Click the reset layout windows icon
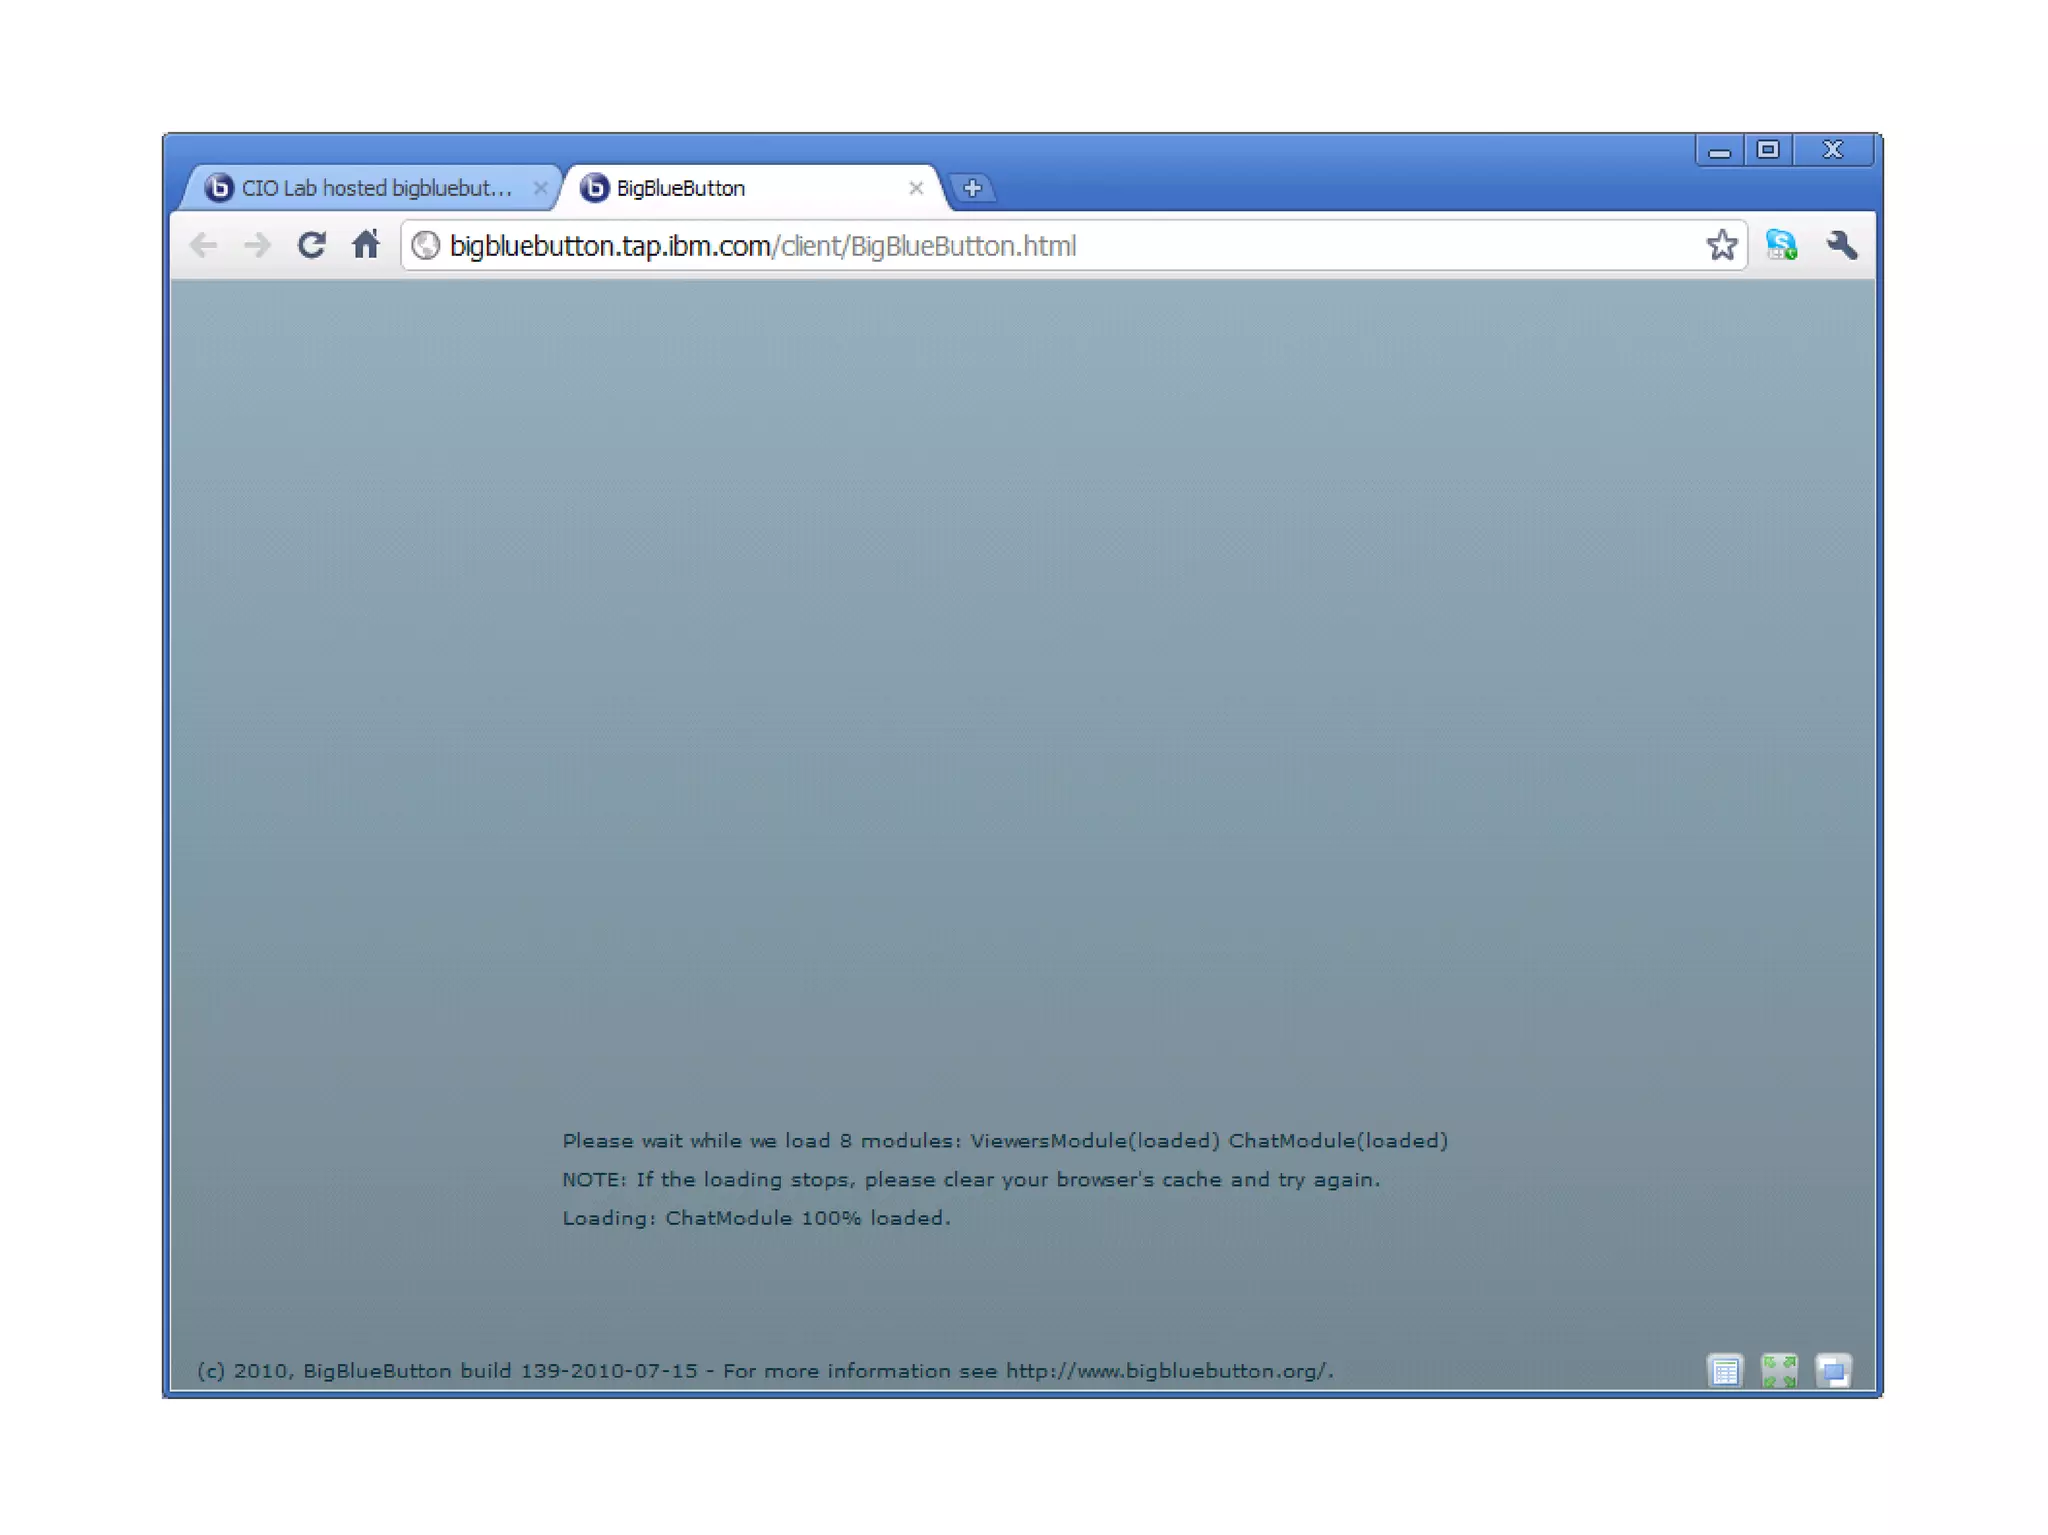The width and height of the screenshot is (2048, 1535). [x=1834, y=1370]
